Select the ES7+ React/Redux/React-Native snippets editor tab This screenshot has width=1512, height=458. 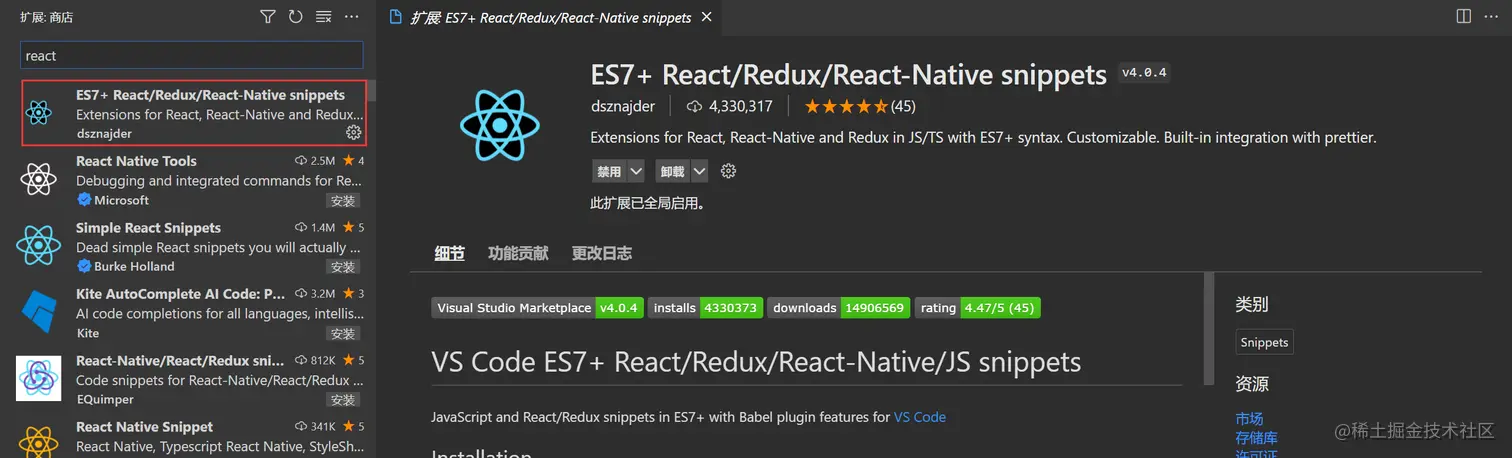tap(550, 17)
